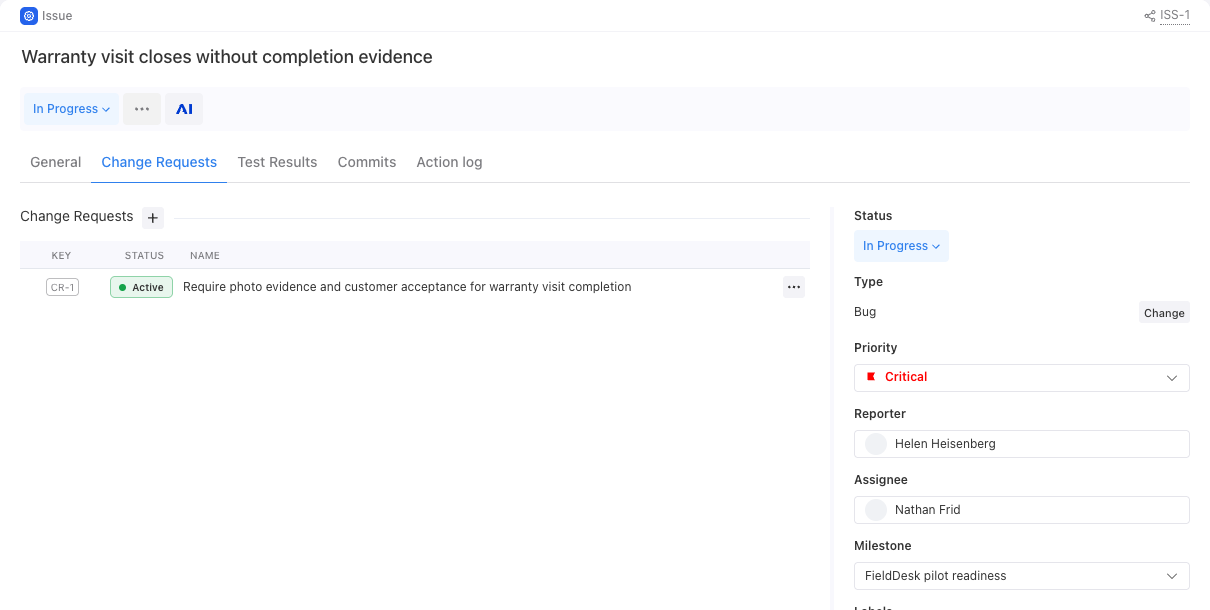
Task: Click Nathan Frid's avatar
Action: click(876, 510)
